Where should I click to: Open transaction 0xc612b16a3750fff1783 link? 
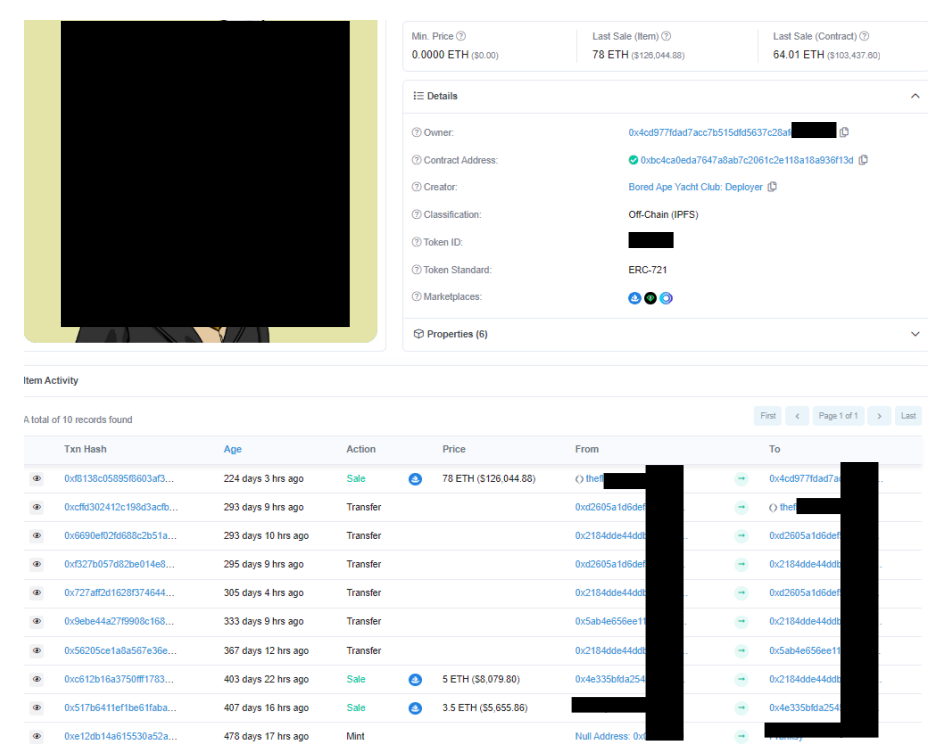tap(119, 679)
